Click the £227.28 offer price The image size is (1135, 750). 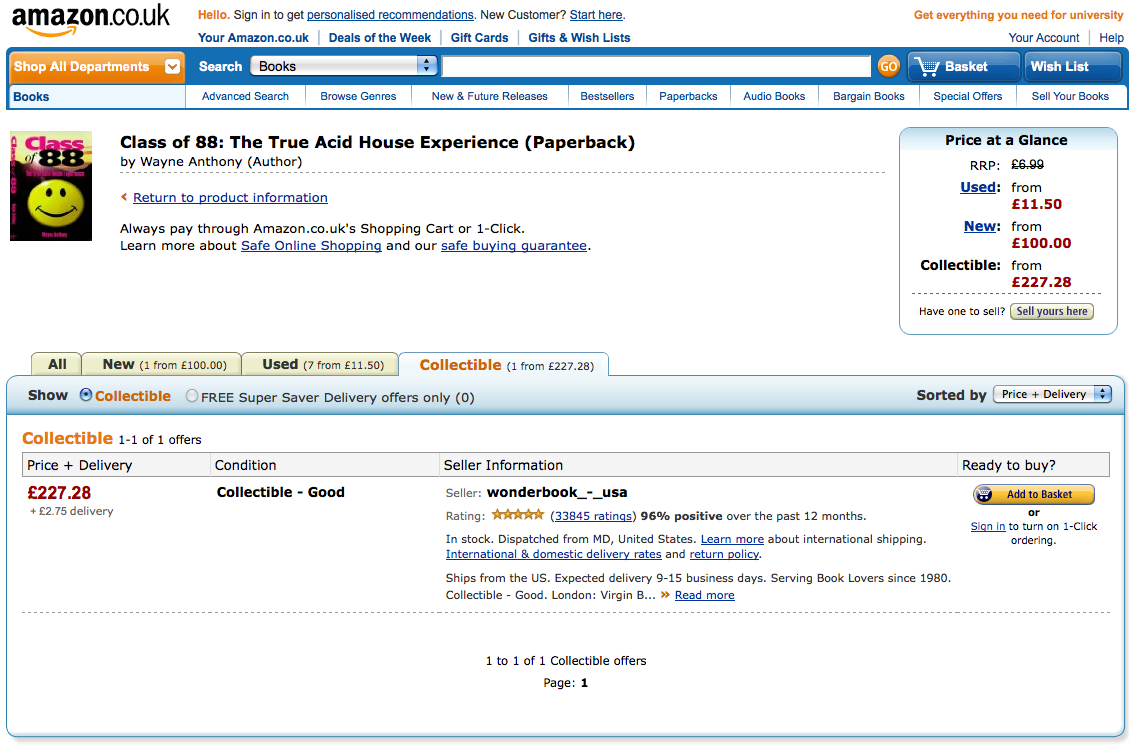coord(59,493)
